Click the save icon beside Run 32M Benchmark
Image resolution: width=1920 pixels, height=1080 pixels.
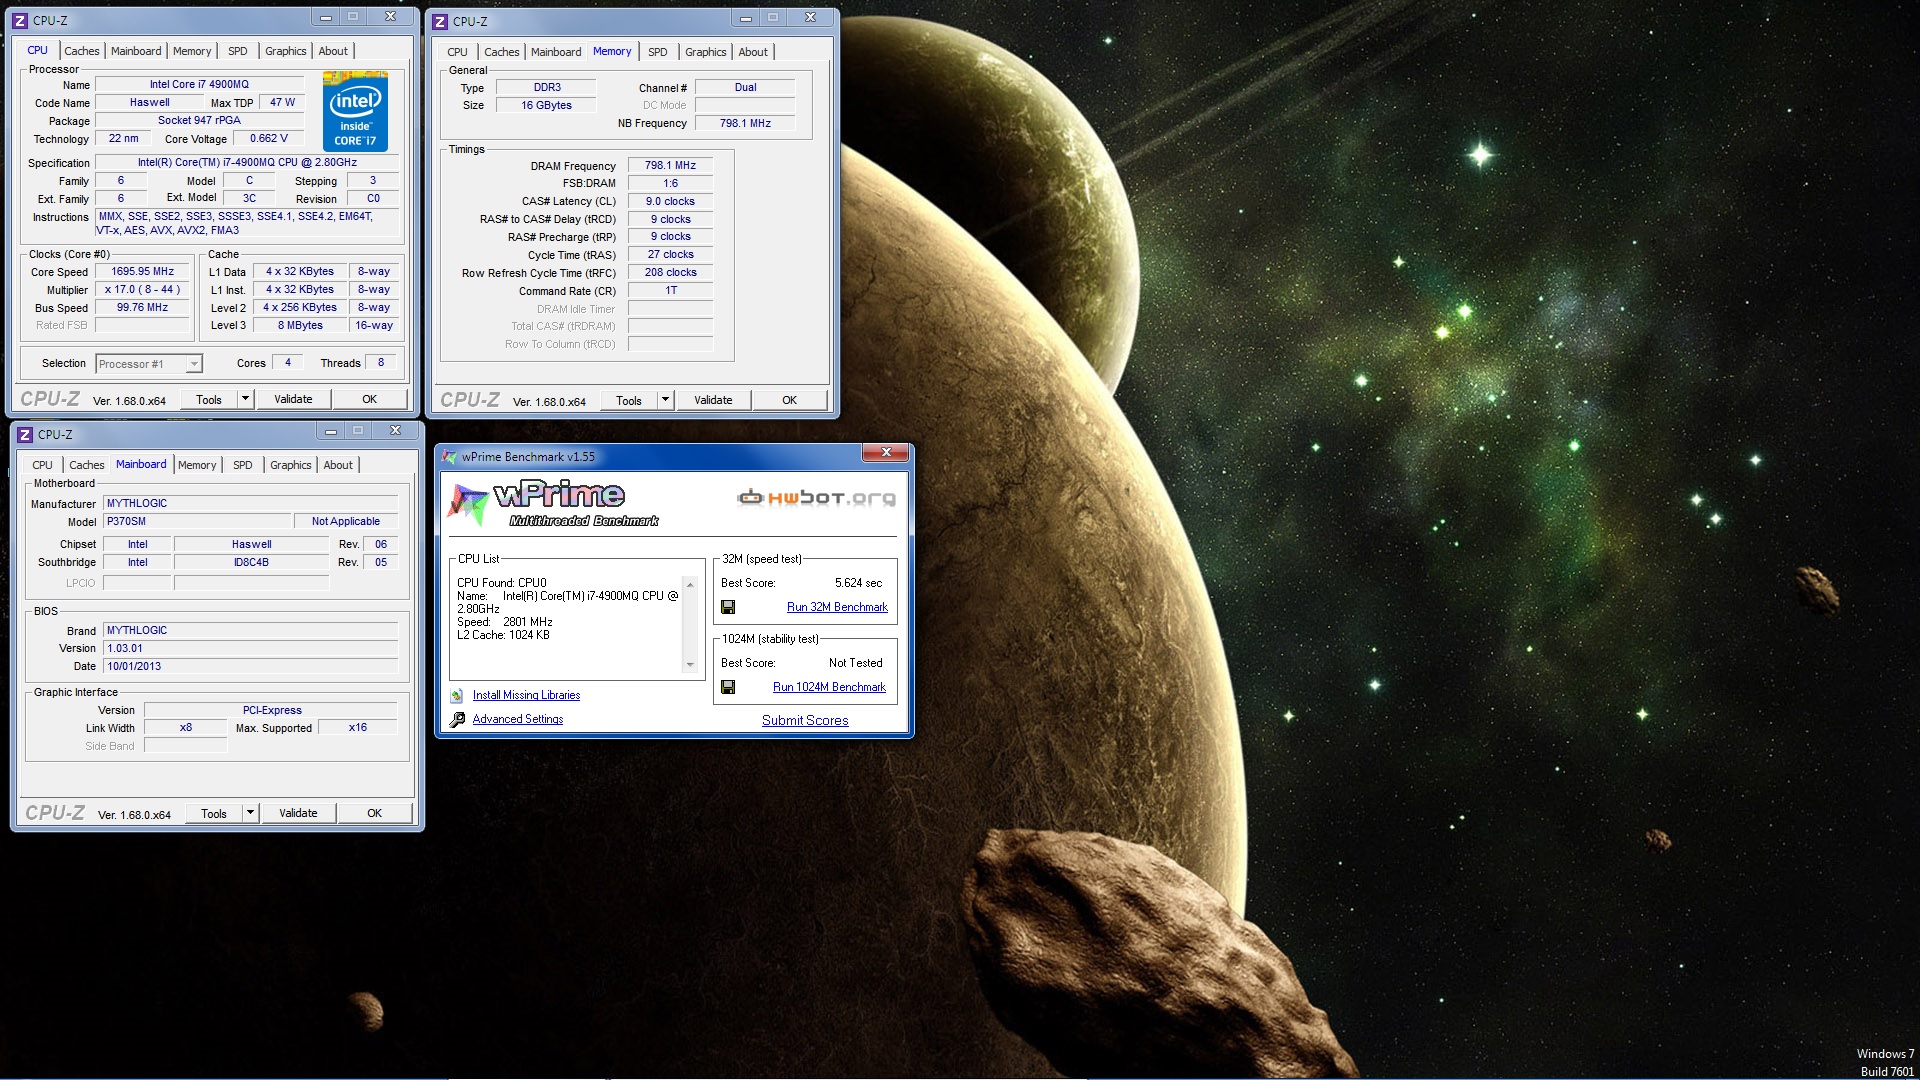(728, 607)
